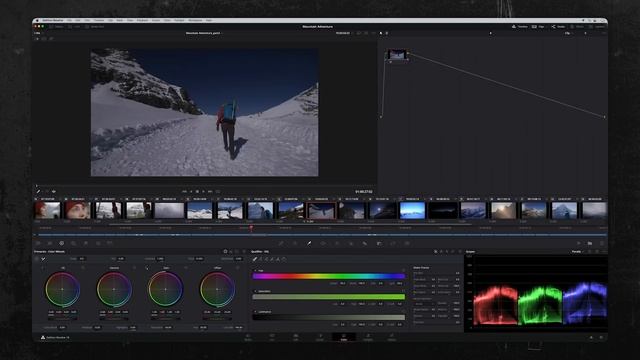The image size is (640, 360).
Task: Click the red playhead marker on mini timeline
Action: point(251,228)
